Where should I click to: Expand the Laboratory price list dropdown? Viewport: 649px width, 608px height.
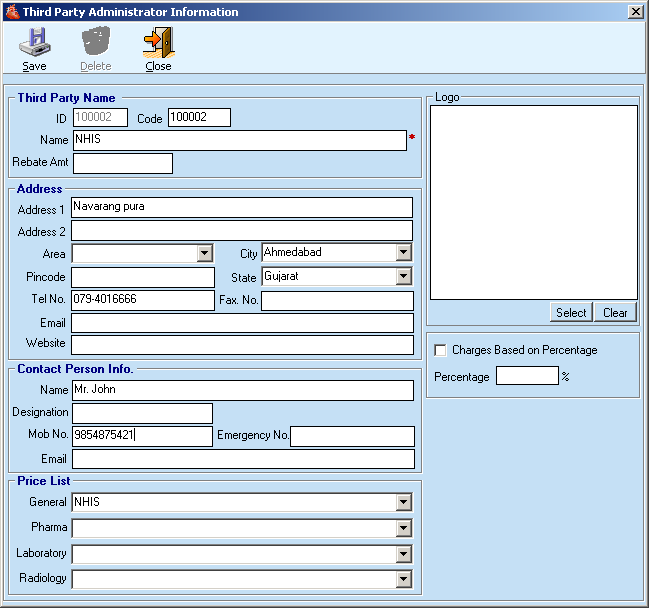[403, 554]
